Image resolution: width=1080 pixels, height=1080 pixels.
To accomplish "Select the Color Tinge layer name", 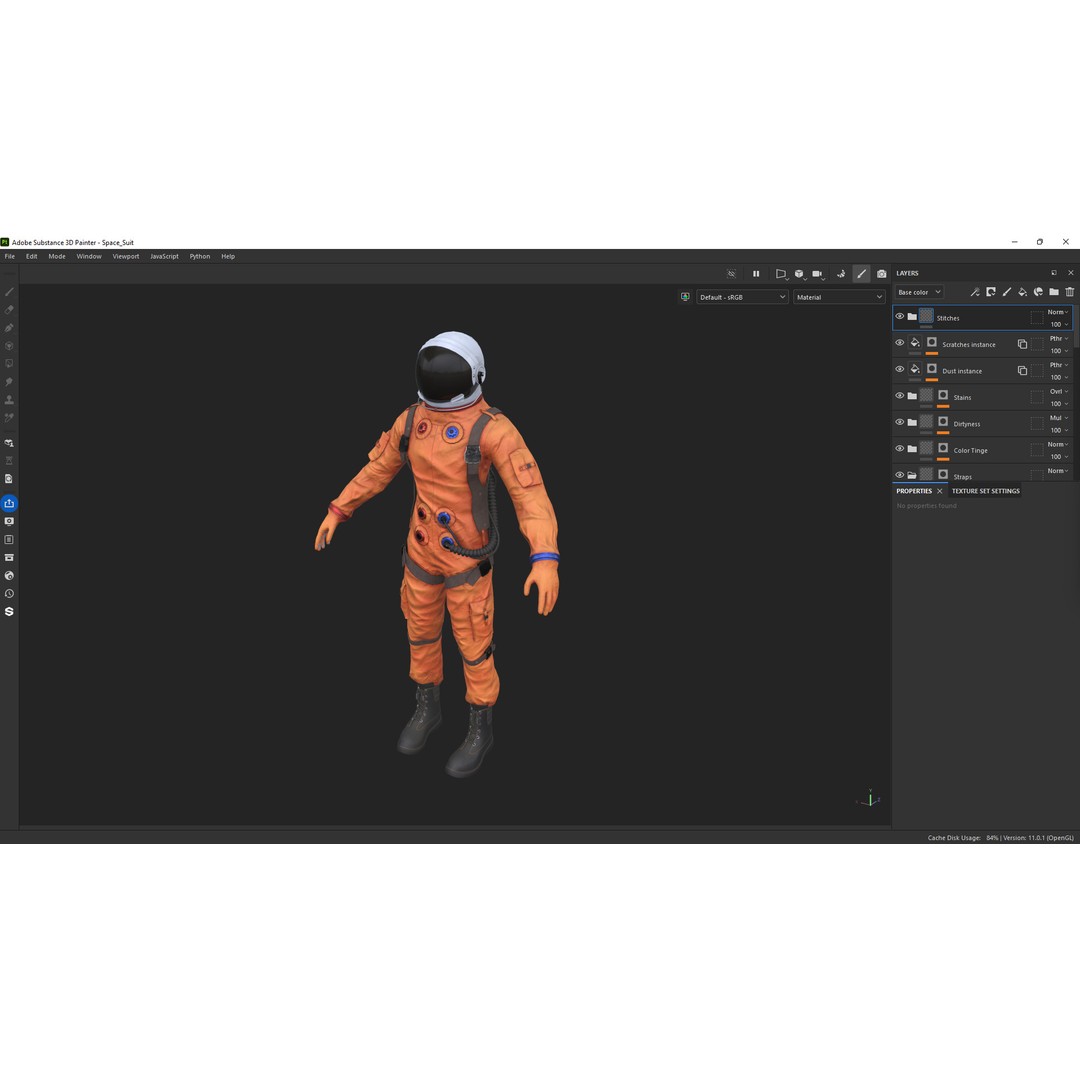I will coord(970,450).
